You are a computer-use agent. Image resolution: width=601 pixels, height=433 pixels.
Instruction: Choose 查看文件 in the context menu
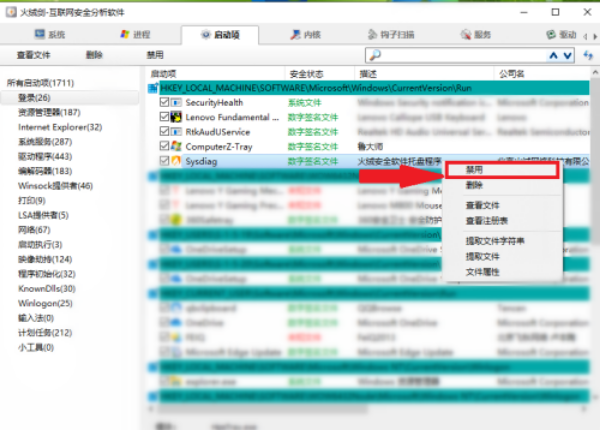pyautogui.click(x=502, y=206)
